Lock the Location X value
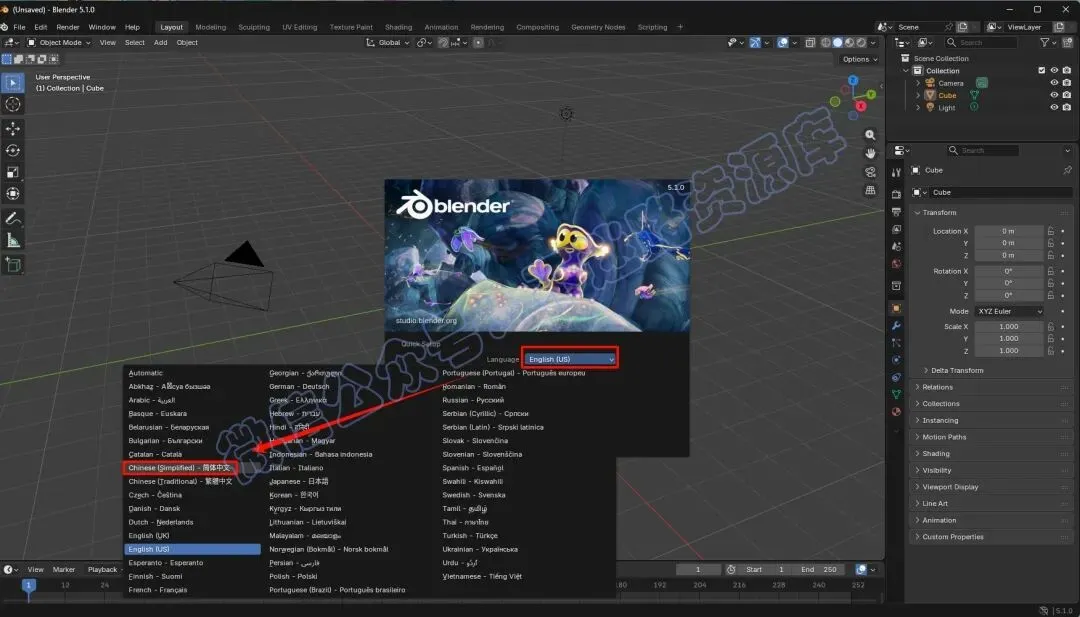This screenshot has height=617, width=1080. pyautogui.click(x=1051, y=231)
